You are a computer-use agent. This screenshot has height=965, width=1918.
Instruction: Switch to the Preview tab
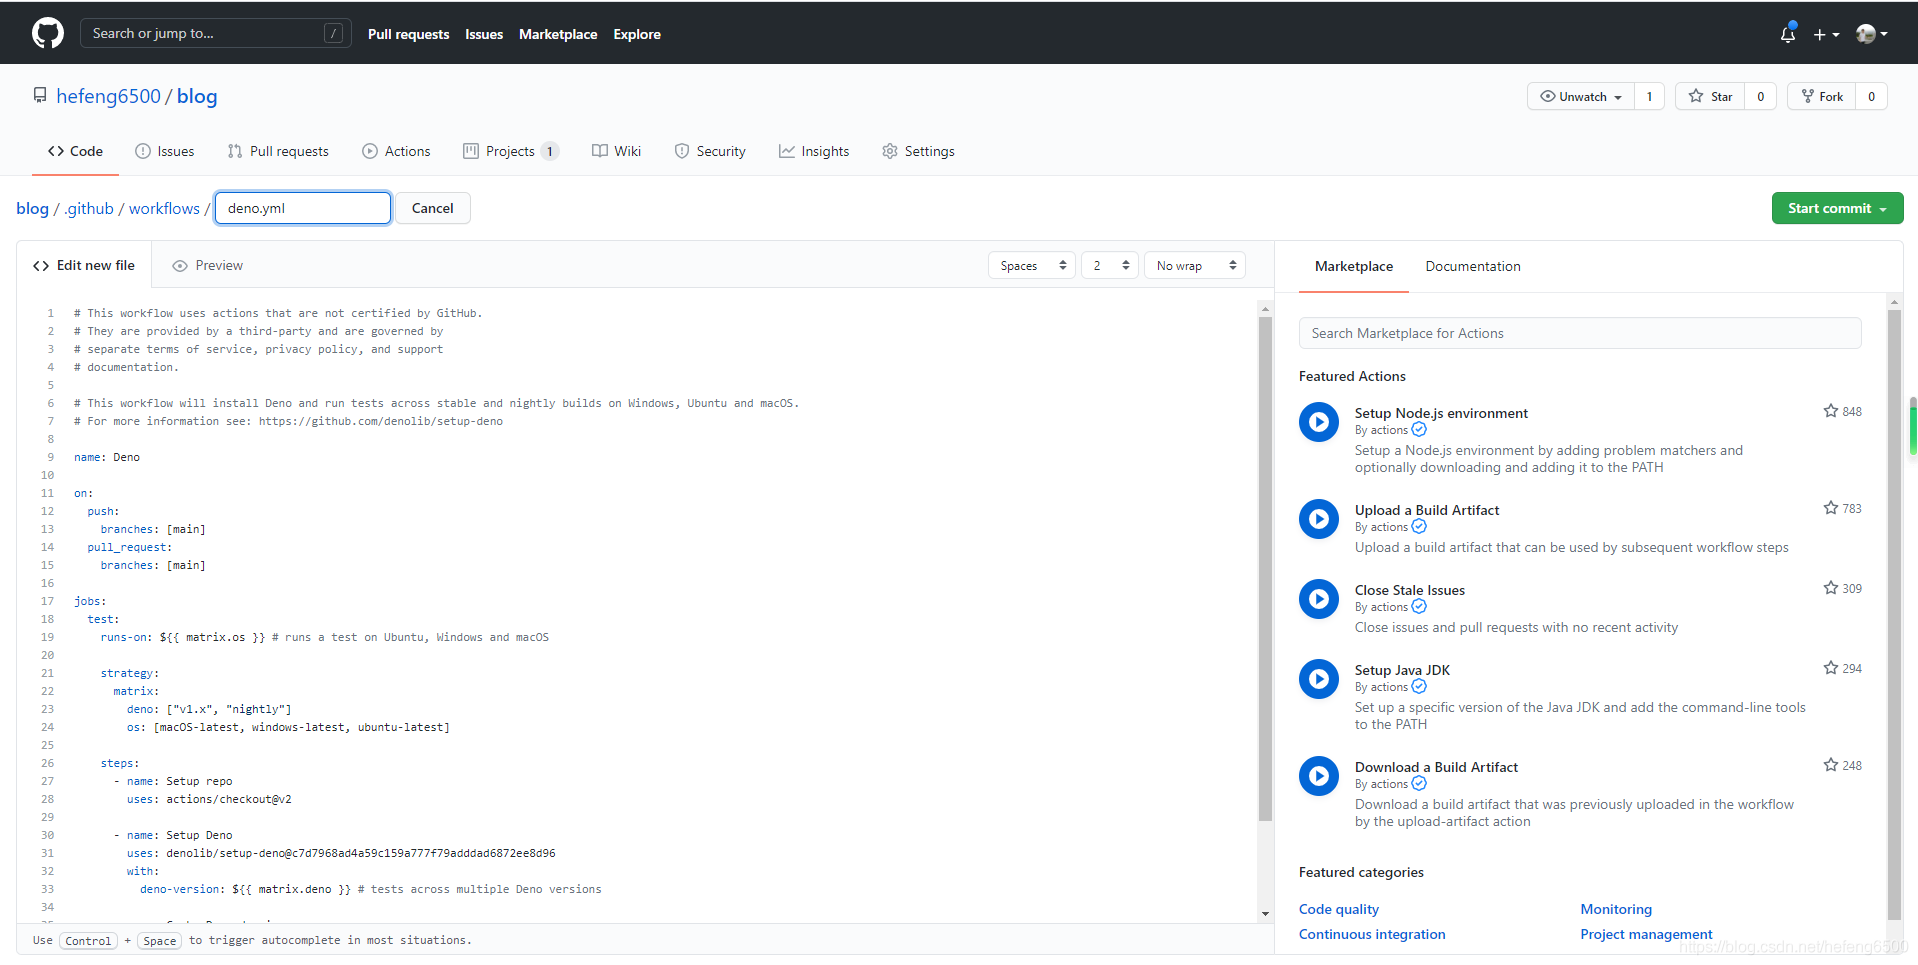[207, 265]
